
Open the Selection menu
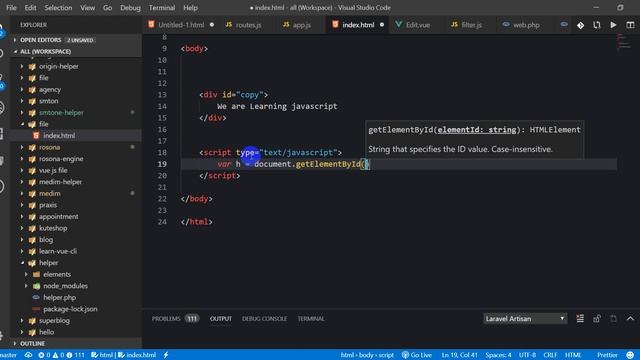pos(58,8)
